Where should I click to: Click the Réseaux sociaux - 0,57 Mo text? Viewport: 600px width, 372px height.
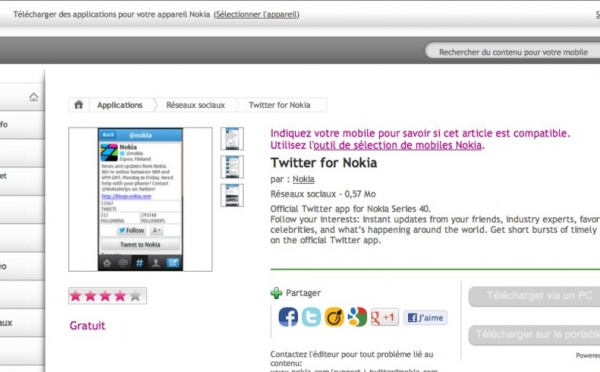pos(323,194)
